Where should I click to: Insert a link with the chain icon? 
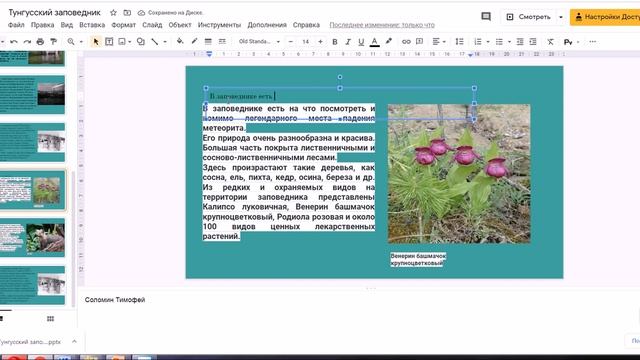tap(406, 42)
